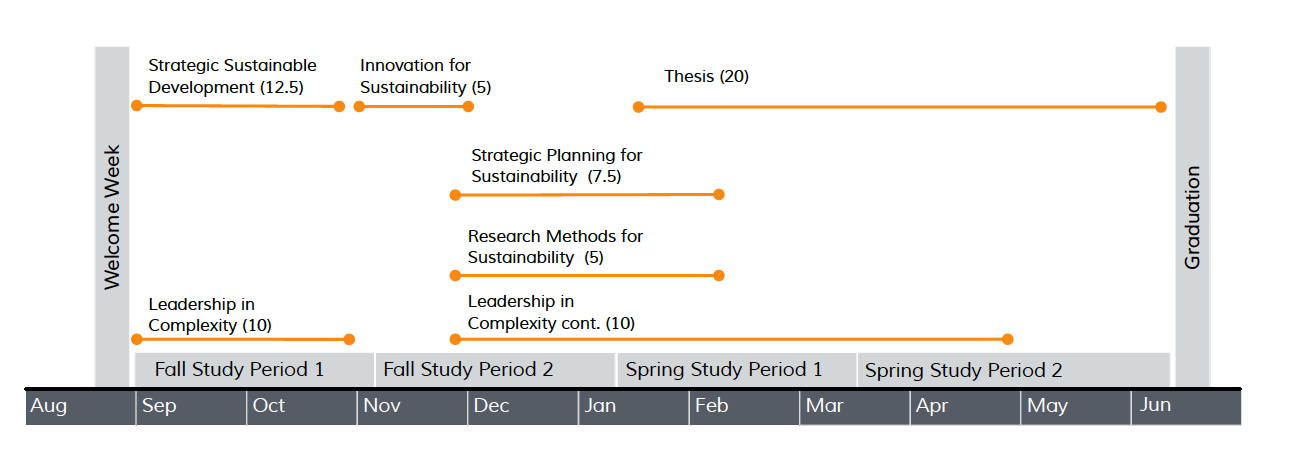This screenshot has width=1289, height=459.
Task: Click the Thesis (20) course label
Action: [x=706, y=76]
